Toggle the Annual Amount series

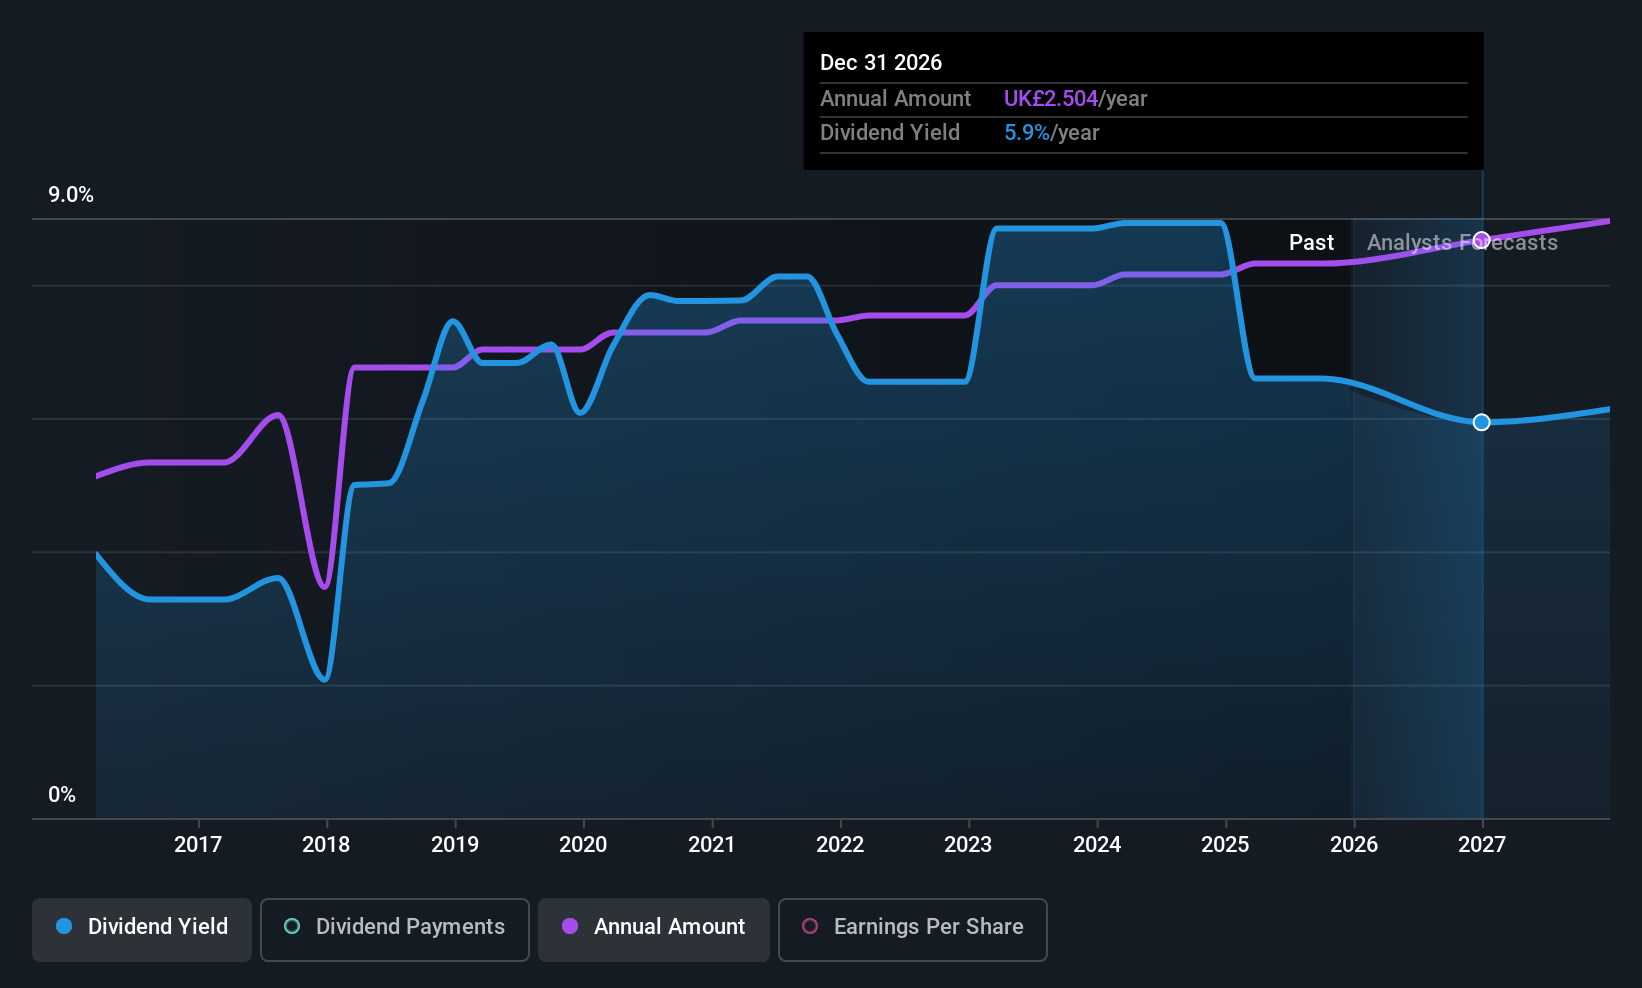point(654,929)
